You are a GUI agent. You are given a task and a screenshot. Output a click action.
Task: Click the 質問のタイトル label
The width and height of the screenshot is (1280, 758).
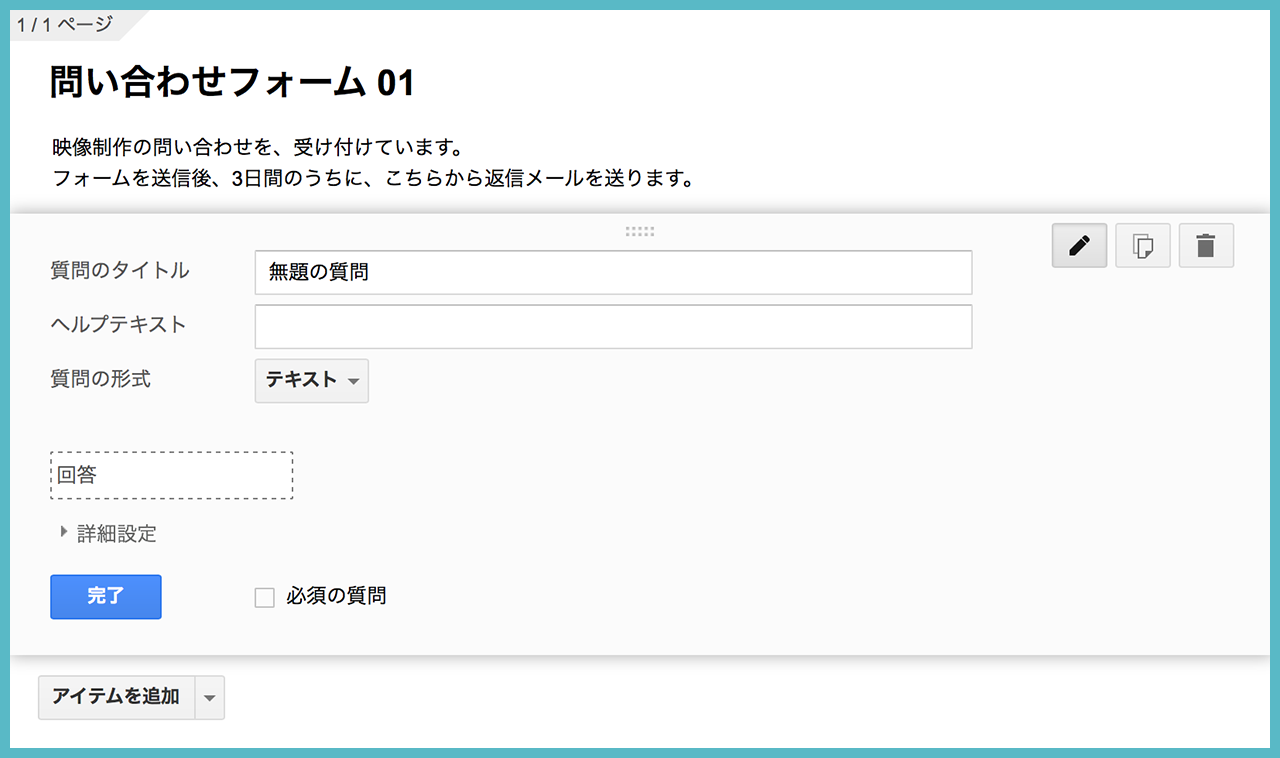click(x=120, y=270)
